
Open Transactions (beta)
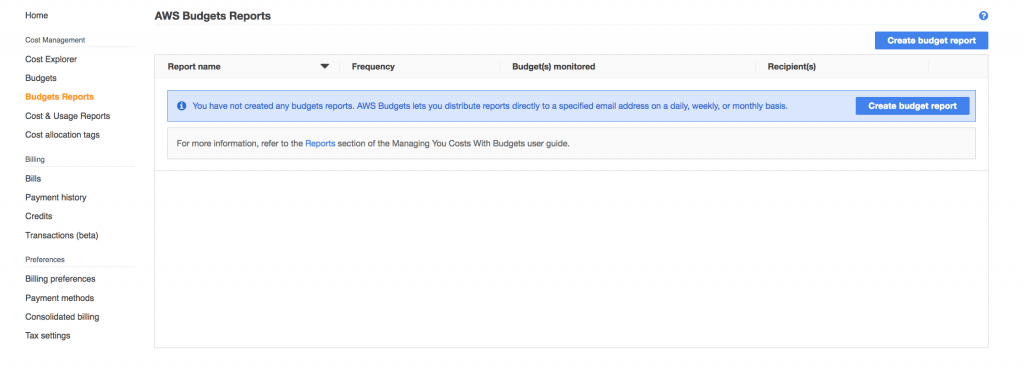click(x=61, y=236)
